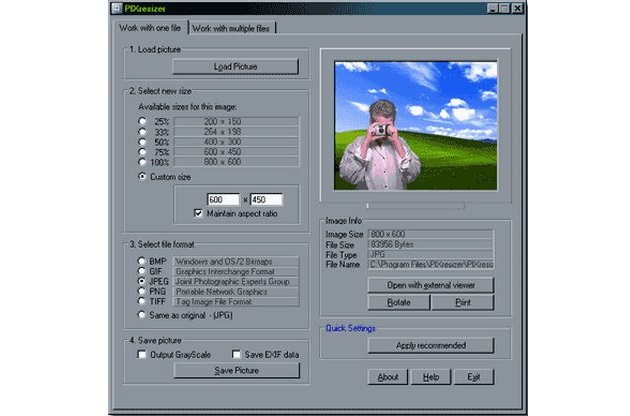
Task: Click the 264 x 198 size text
Action: tap(223, 131)
